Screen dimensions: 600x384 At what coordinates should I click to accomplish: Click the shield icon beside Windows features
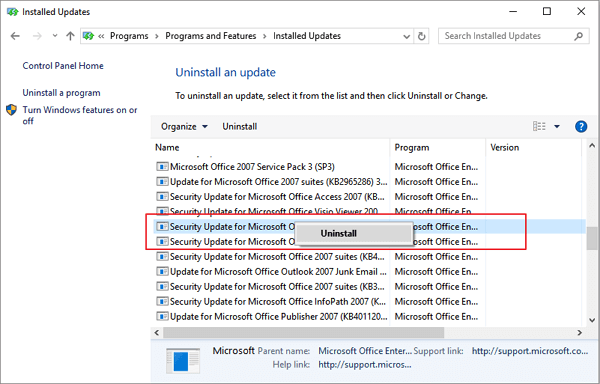(11, 110)
